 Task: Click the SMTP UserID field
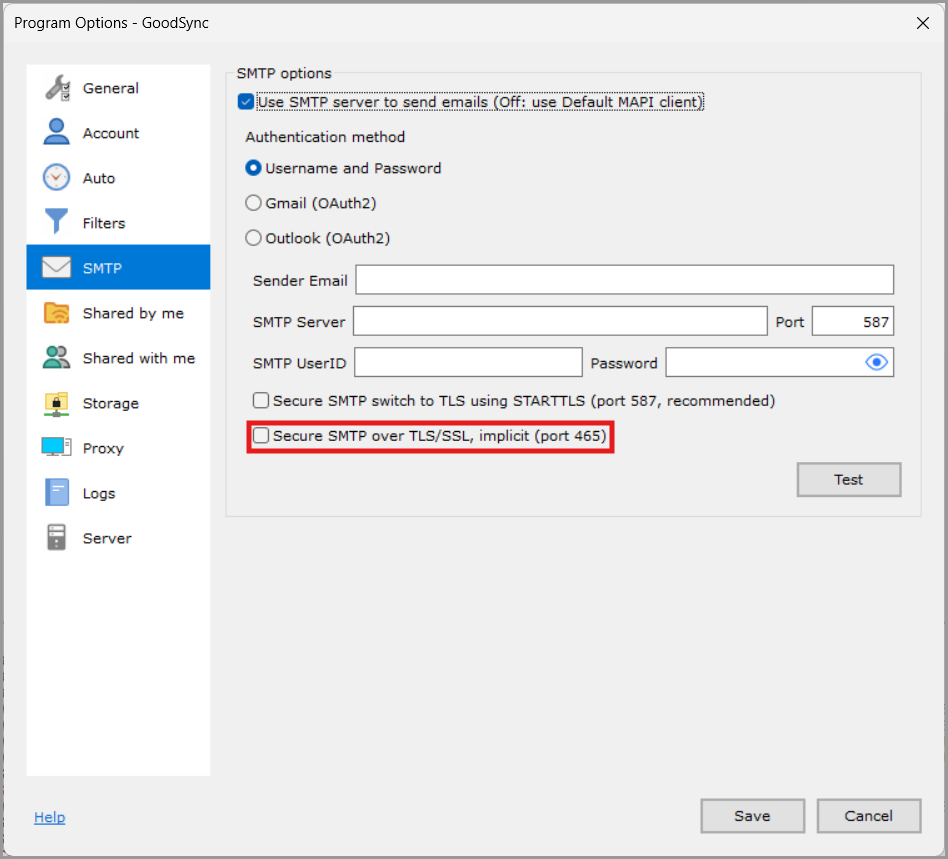click(x=469, y=362)
